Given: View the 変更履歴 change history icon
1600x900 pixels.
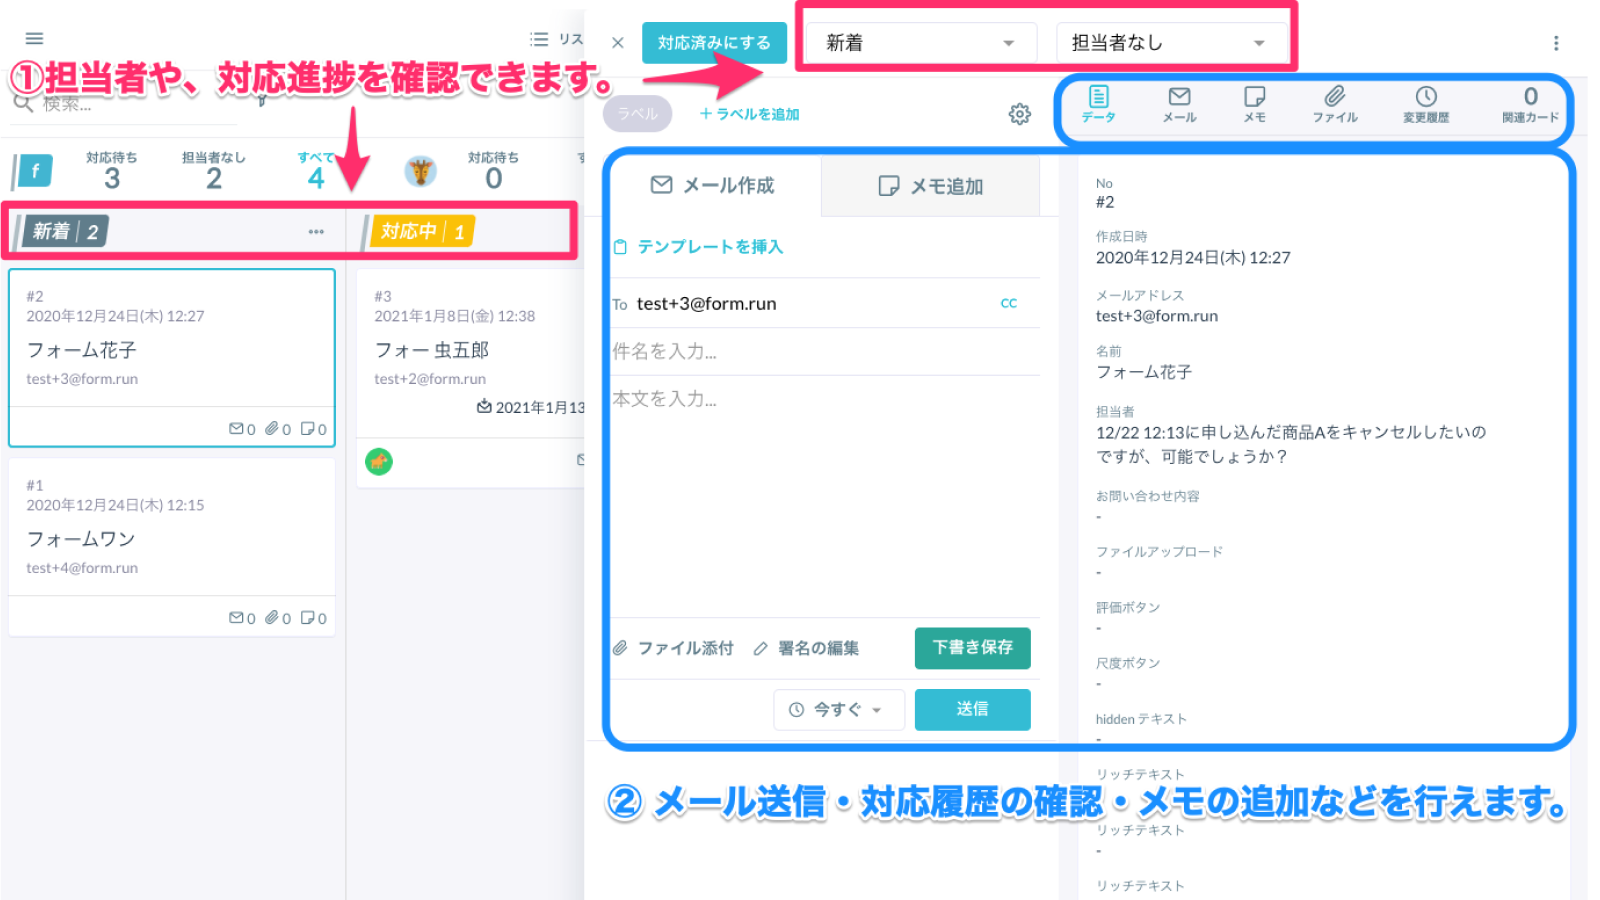Looking at the screenshot, I should pos(1426,105).
